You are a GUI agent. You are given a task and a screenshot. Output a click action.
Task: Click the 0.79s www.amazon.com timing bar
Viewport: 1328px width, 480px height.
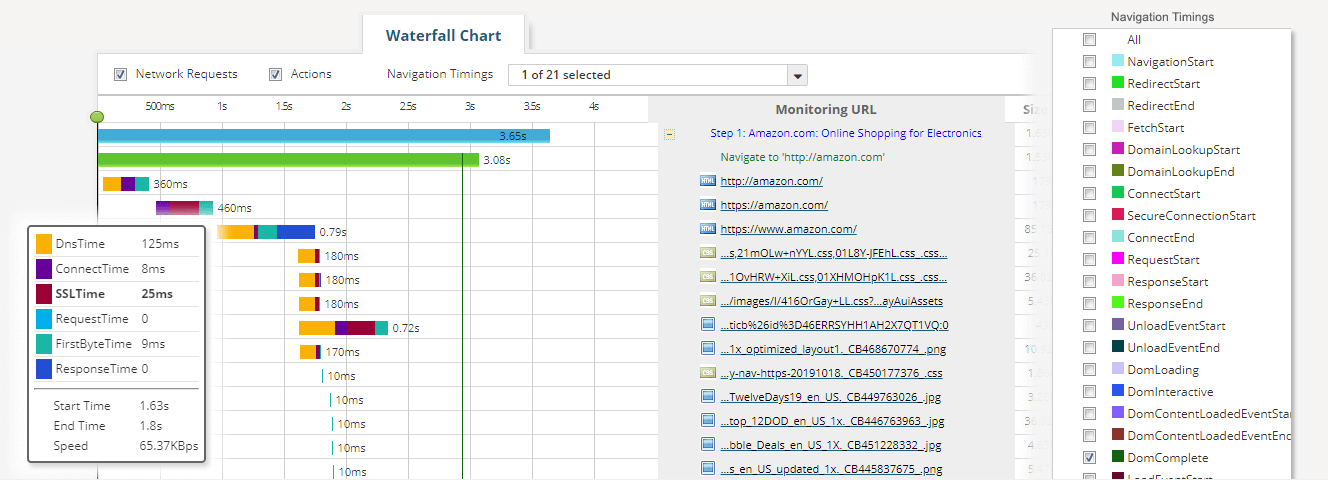click(x=266, y=231)
